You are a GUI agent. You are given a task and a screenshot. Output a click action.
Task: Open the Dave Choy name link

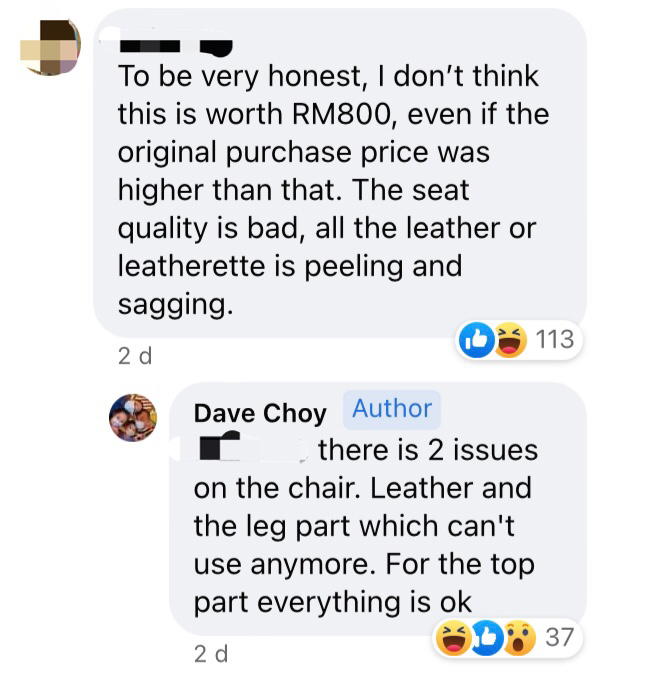click(x=260, y=414)
